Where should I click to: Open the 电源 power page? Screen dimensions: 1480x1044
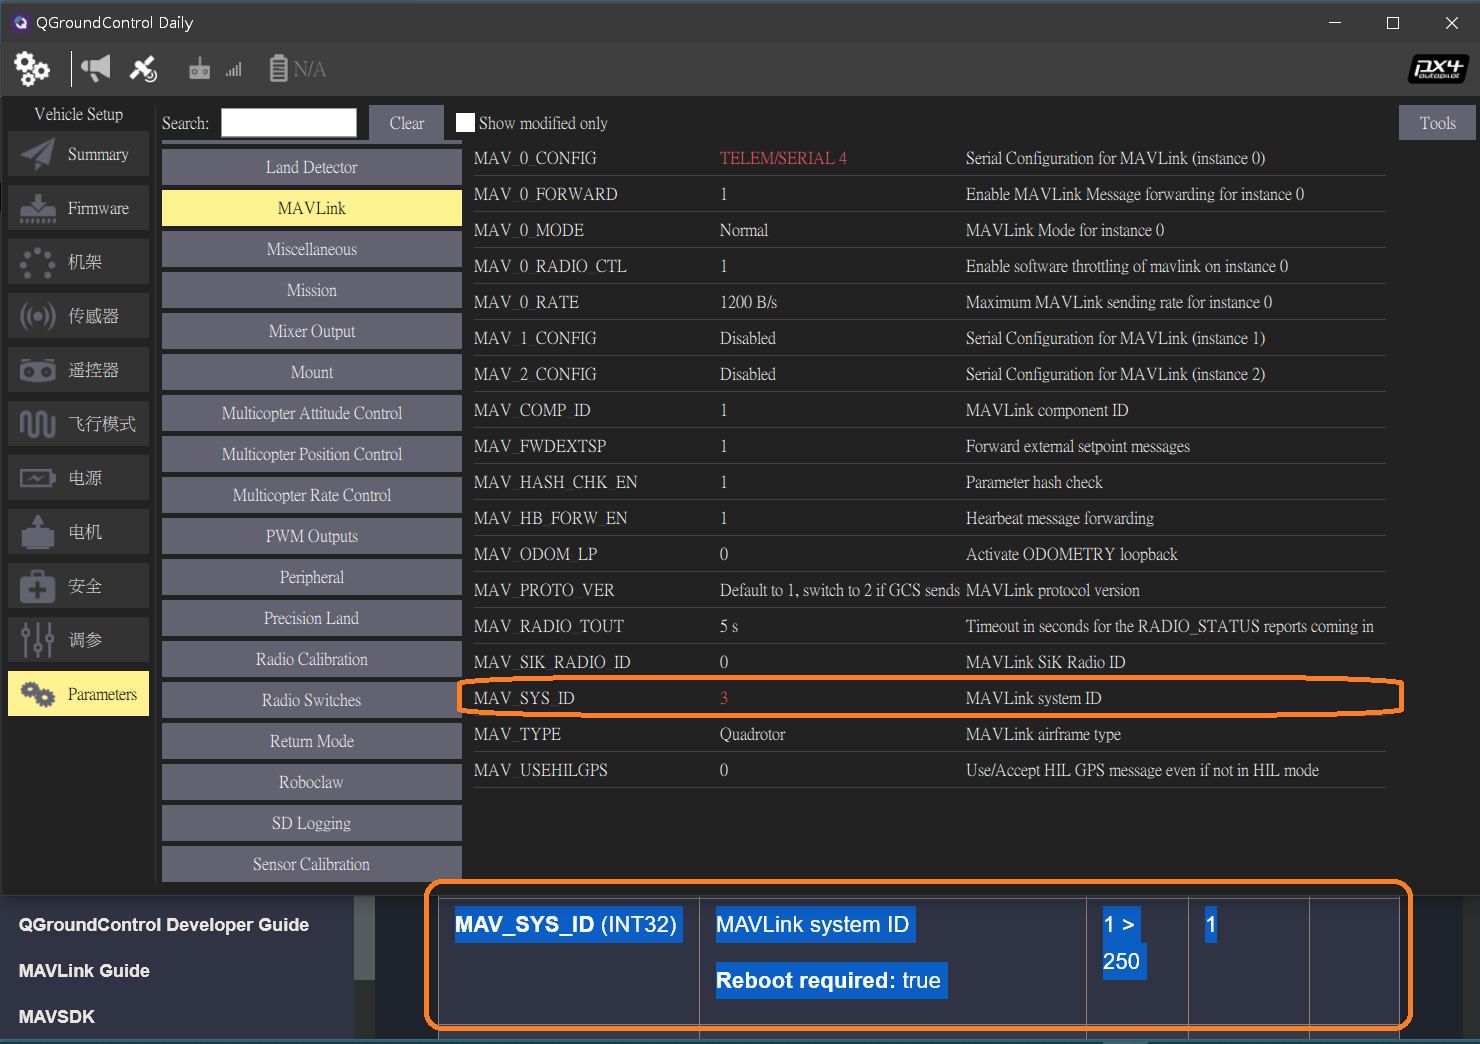pos(78,478)
